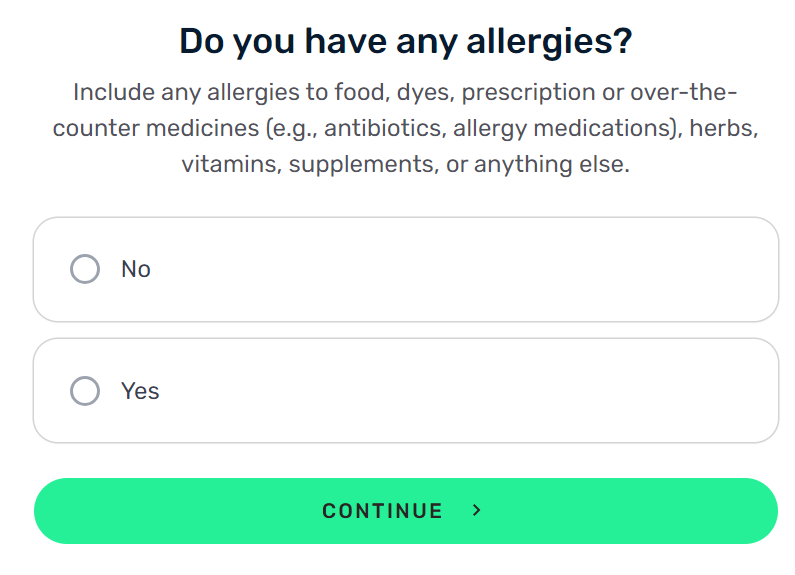Click the "counter medicines (e.g., antibiotics" line
The width and height of the screenshot is (795, 575).
pos(249,128)
